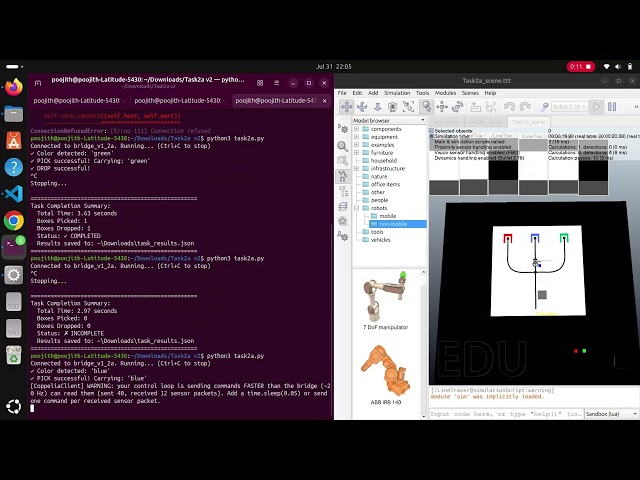Viewport: 640px width, 480px height.
Task: Click the undo arrow in CoppeliaSim
Action: coord(509,107)
